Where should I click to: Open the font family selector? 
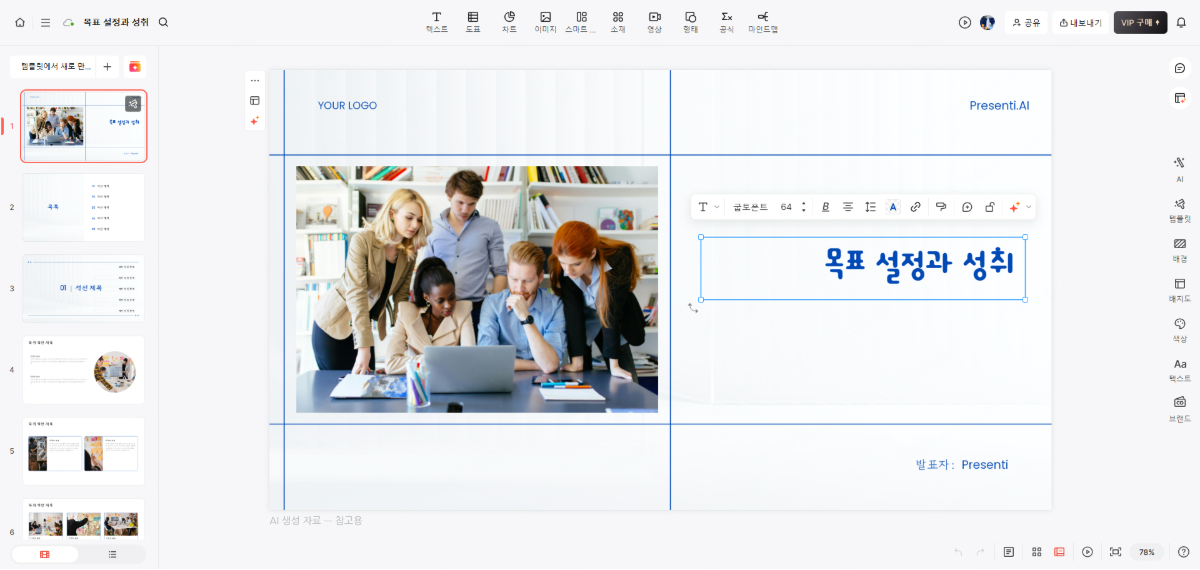[x=750, y=207]
